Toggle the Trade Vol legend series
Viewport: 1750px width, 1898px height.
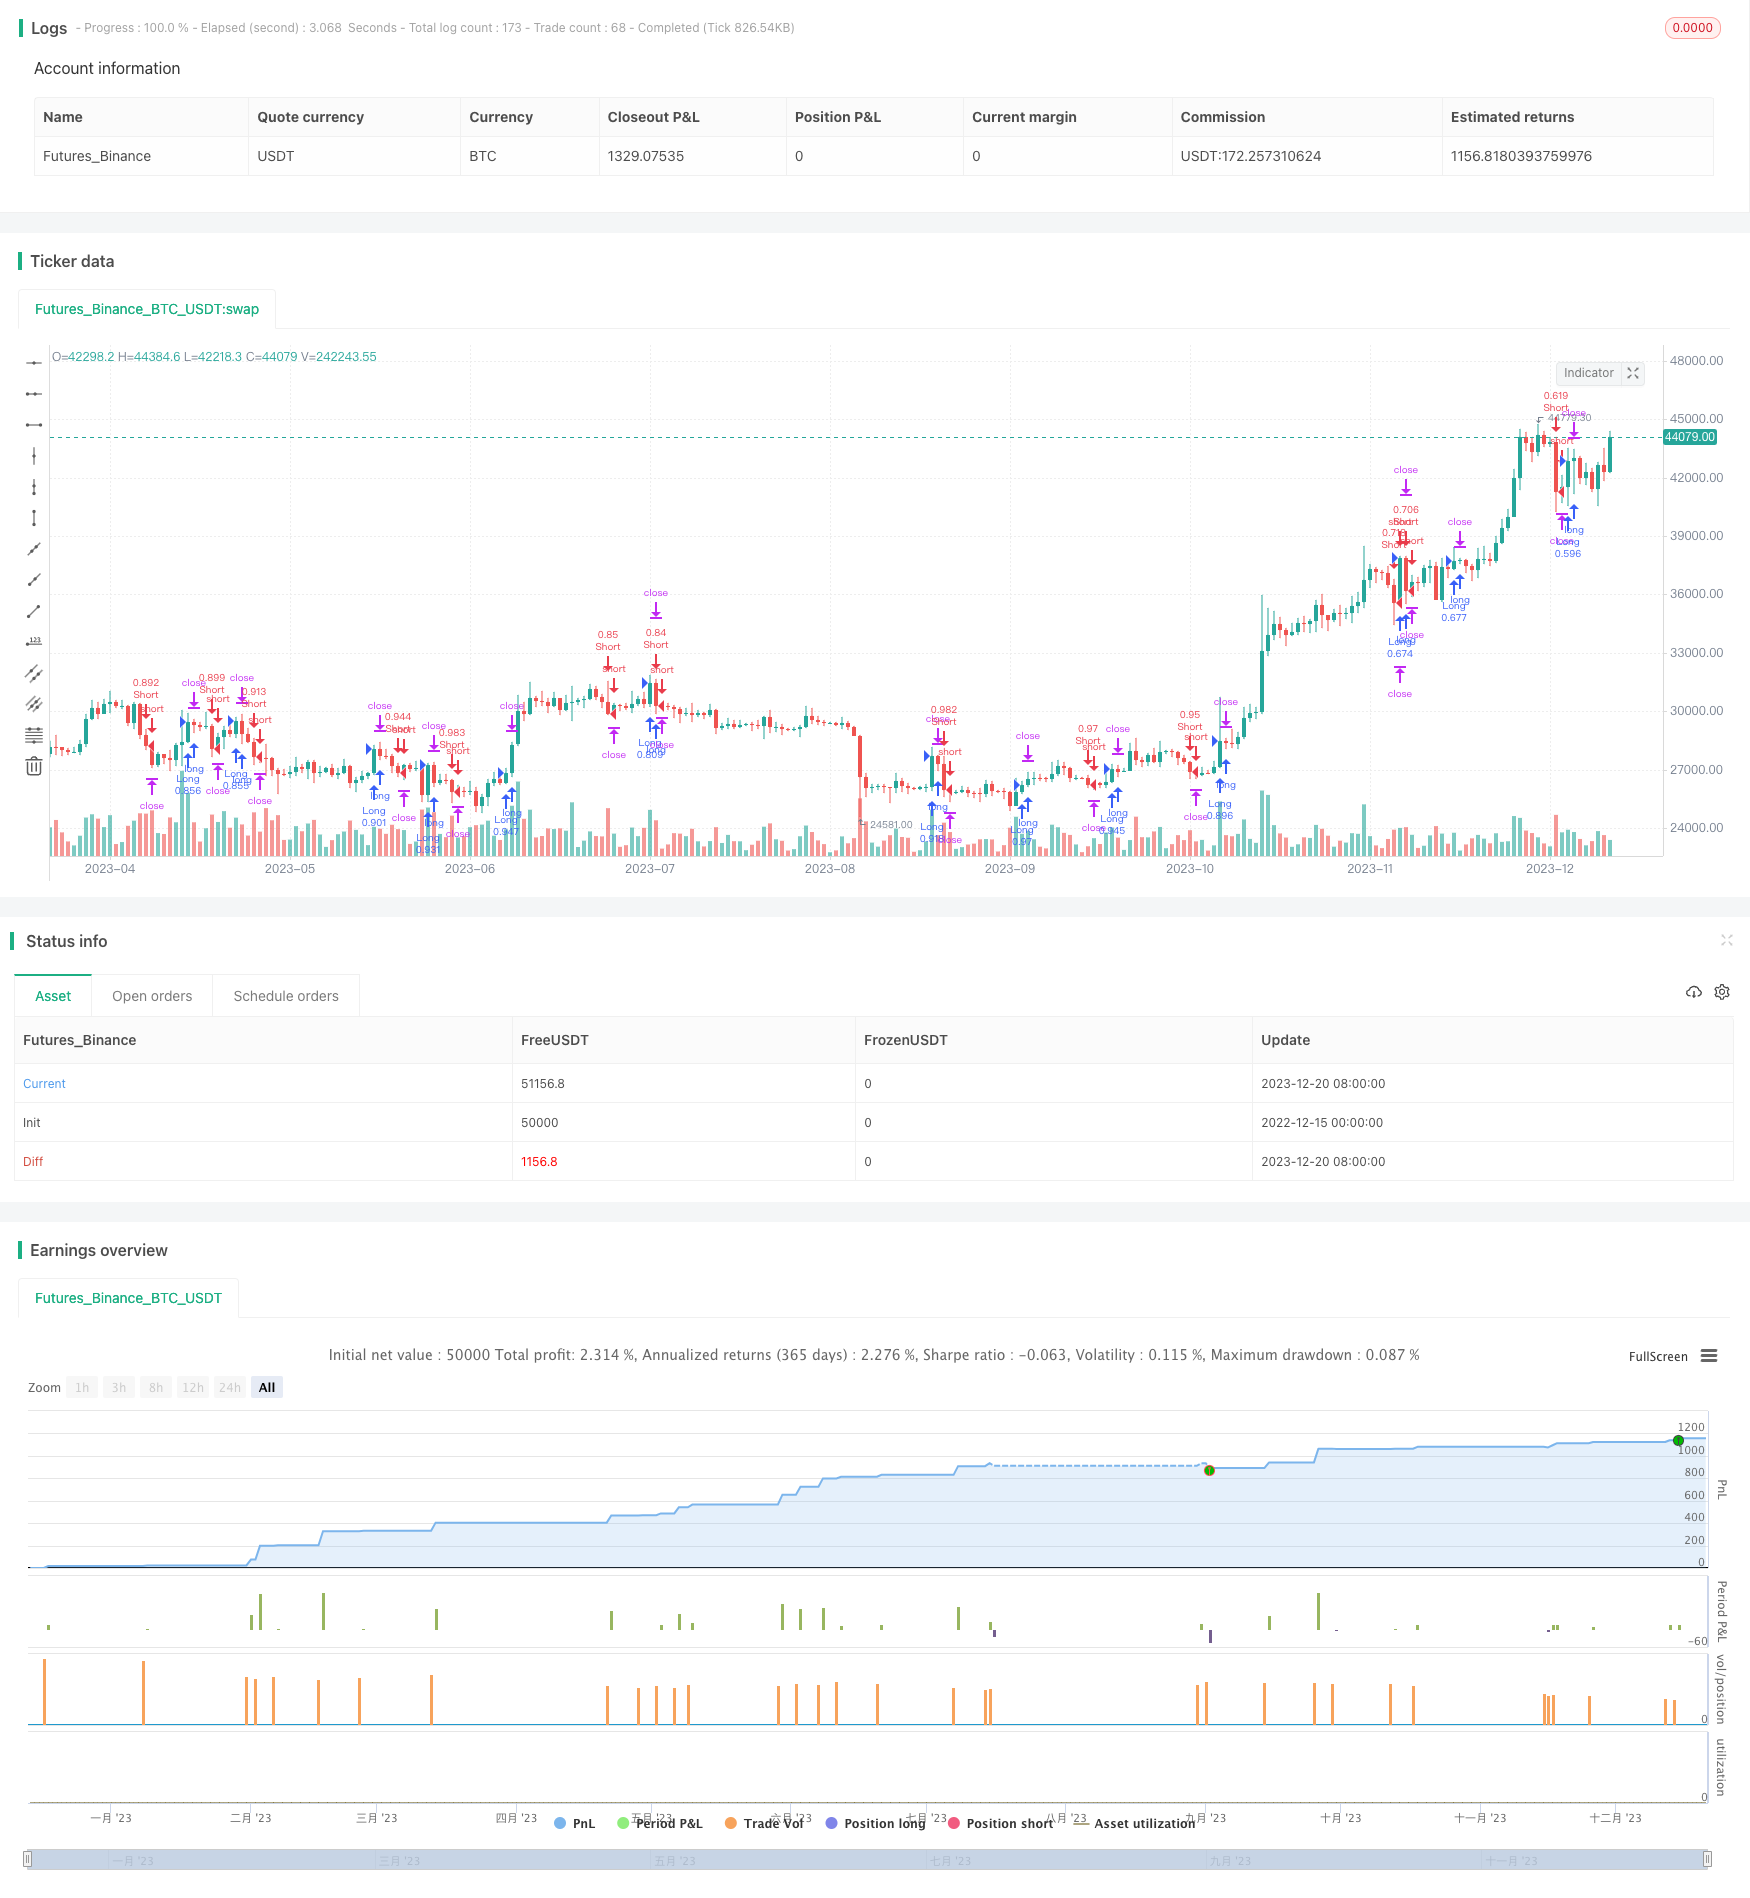pos(764,1823)
